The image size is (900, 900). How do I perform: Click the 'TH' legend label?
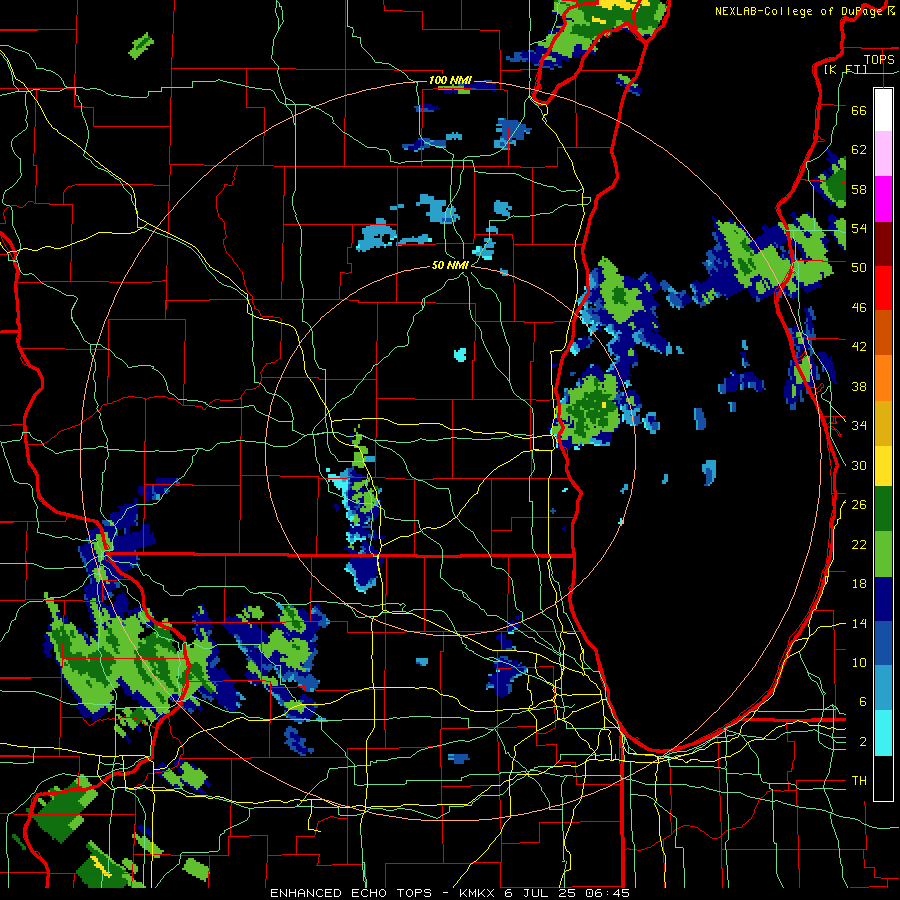click(859, 781)
